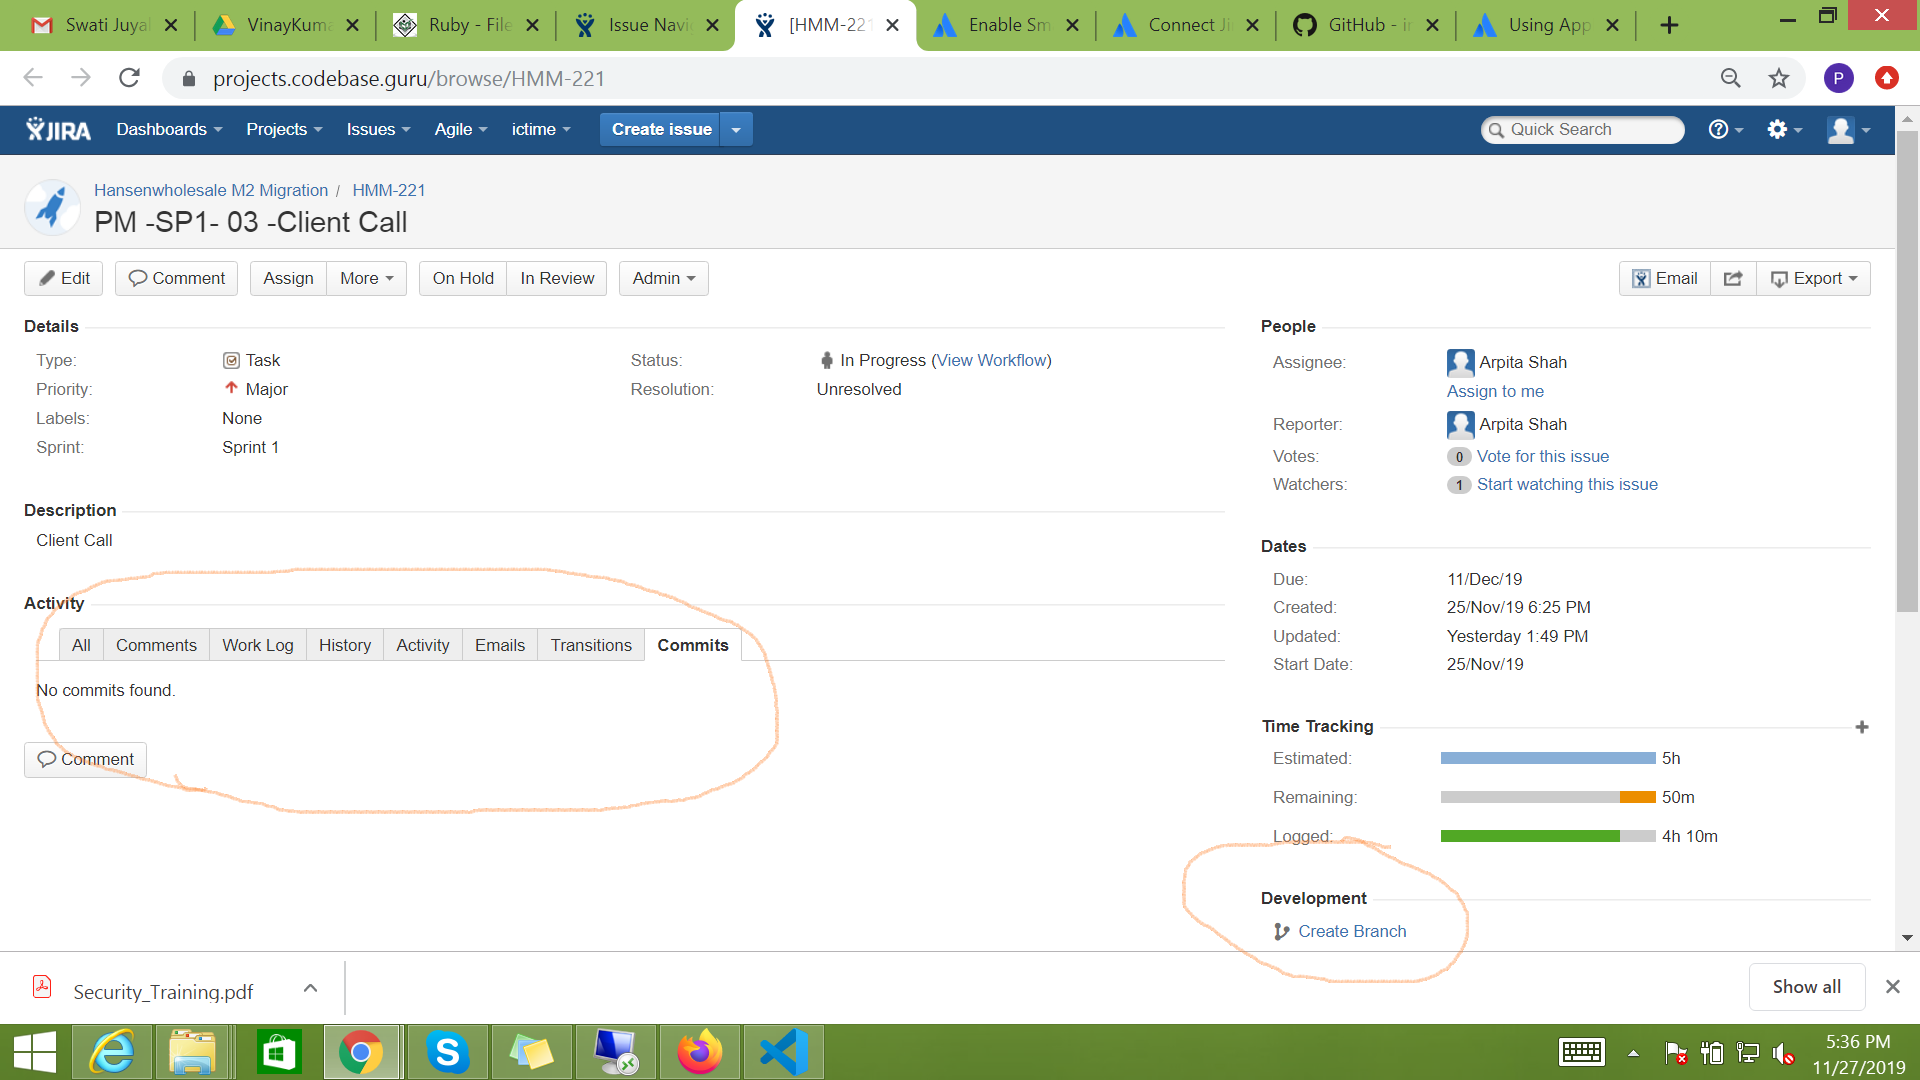1920x1080 pixels.
Task: Click the Create Branch link
Action: (1352, 931)
